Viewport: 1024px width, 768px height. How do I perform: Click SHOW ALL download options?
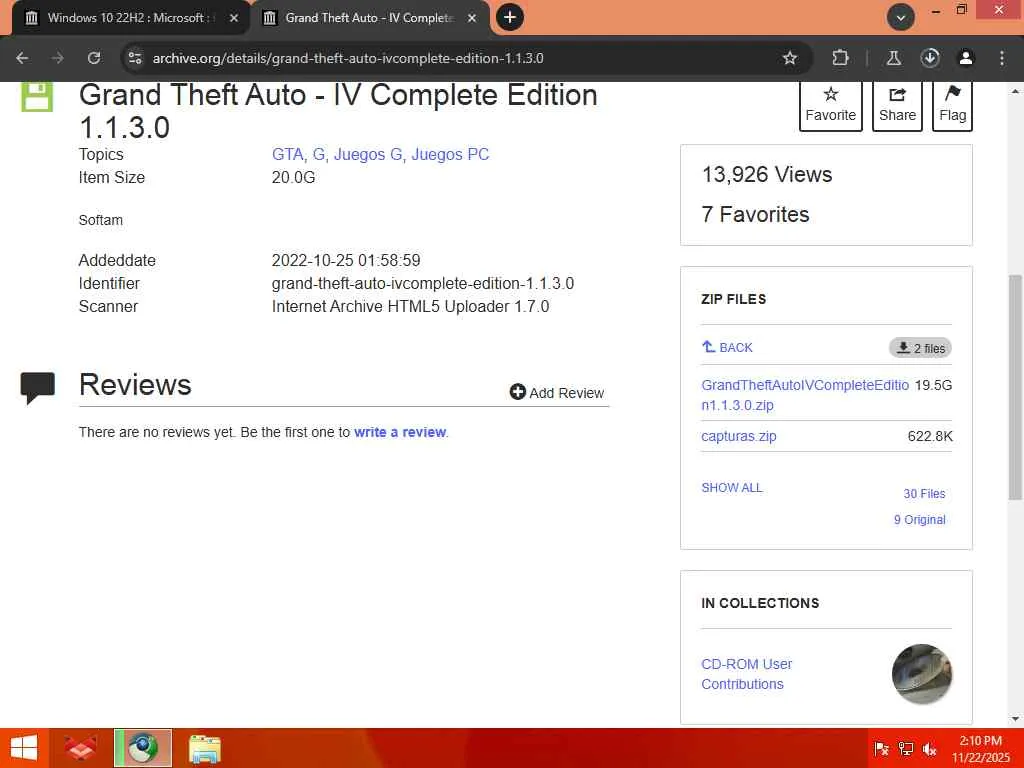(731, 488)
